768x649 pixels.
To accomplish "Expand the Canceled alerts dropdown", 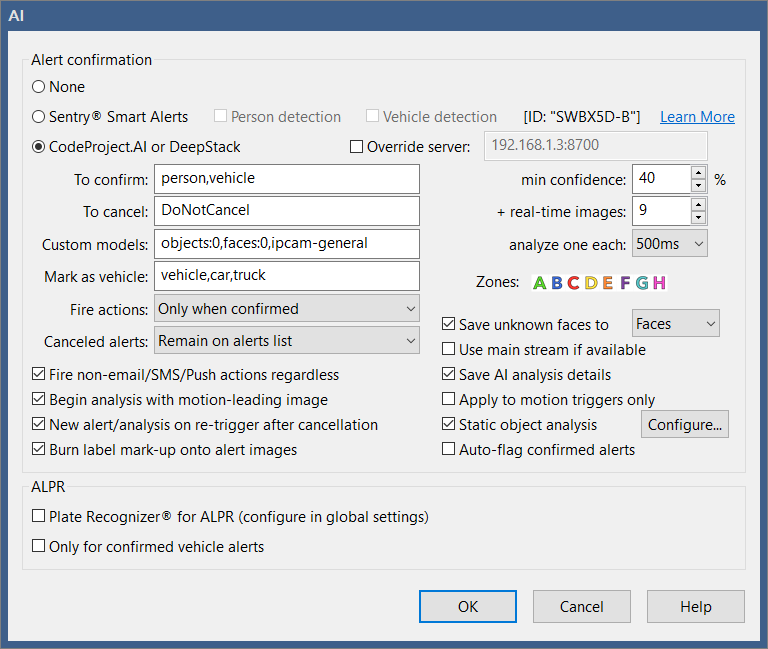I will pos(287,341).
